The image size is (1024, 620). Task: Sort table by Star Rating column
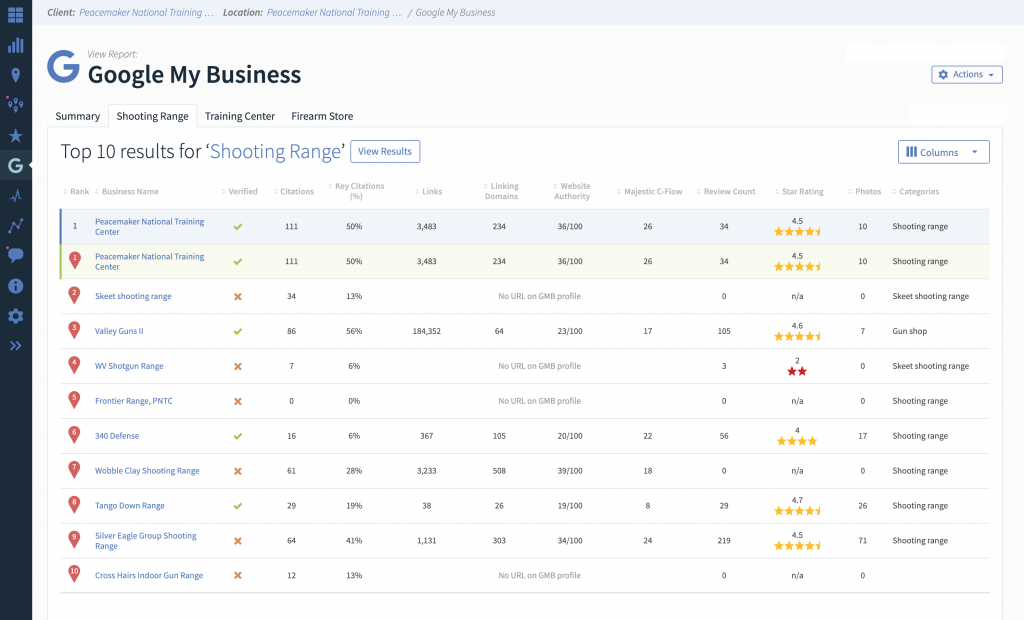click(799, 191)
